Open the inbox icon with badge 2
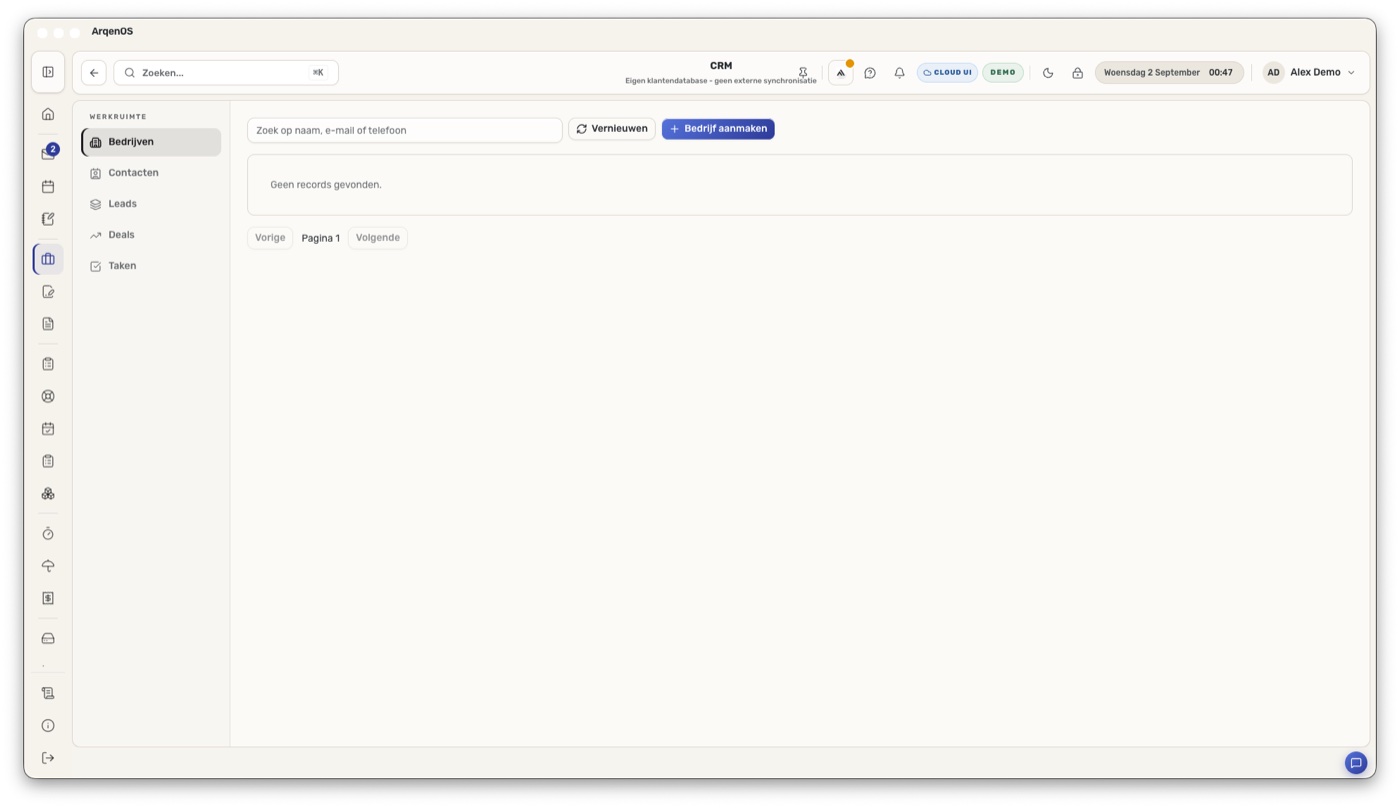1400x808 pixels. point(48,153)
